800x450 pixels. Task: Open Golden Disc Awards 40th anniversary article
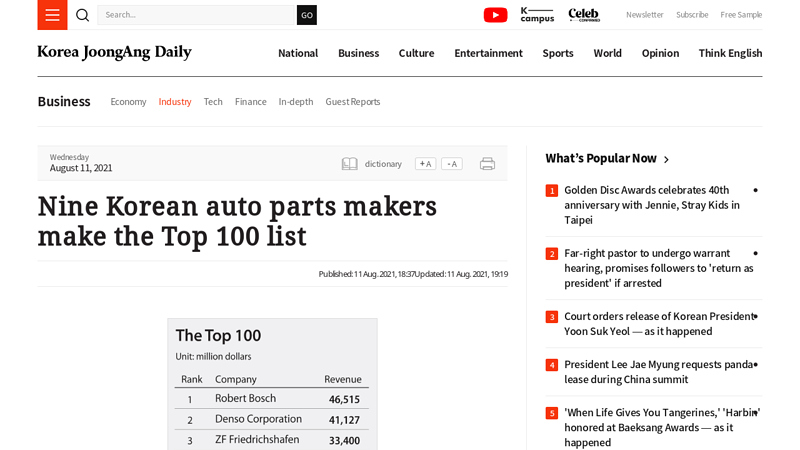point(652,205)
